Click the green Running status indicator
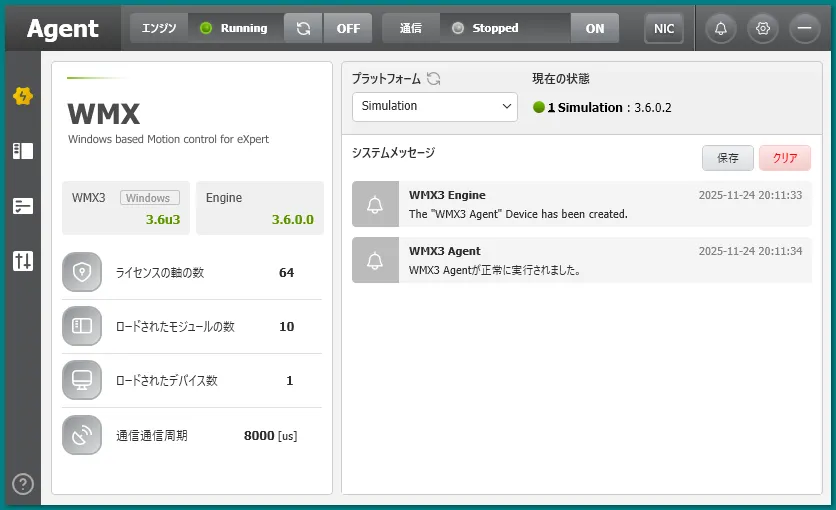 206,28
